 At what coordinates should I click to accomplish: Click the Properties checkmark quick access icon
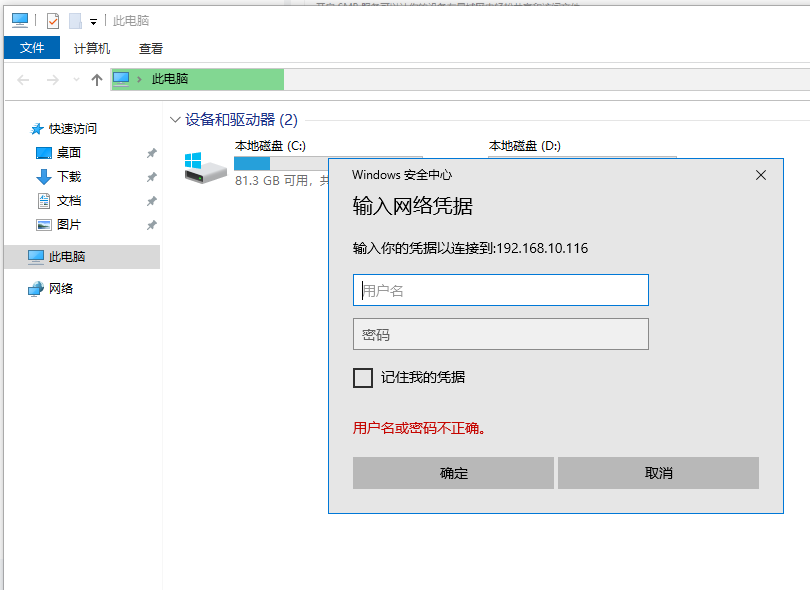point(53,21)
